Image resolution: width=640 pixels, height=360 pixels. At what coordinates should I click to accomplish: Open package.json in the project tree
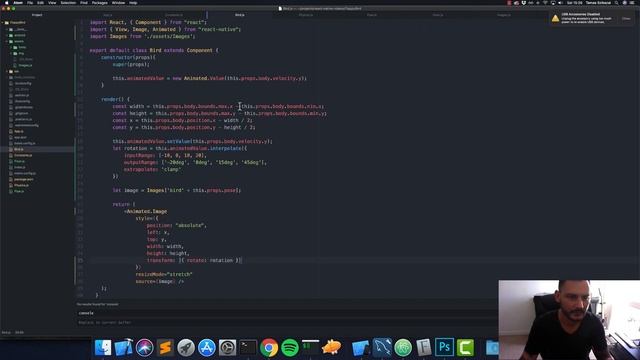(24, 180)
